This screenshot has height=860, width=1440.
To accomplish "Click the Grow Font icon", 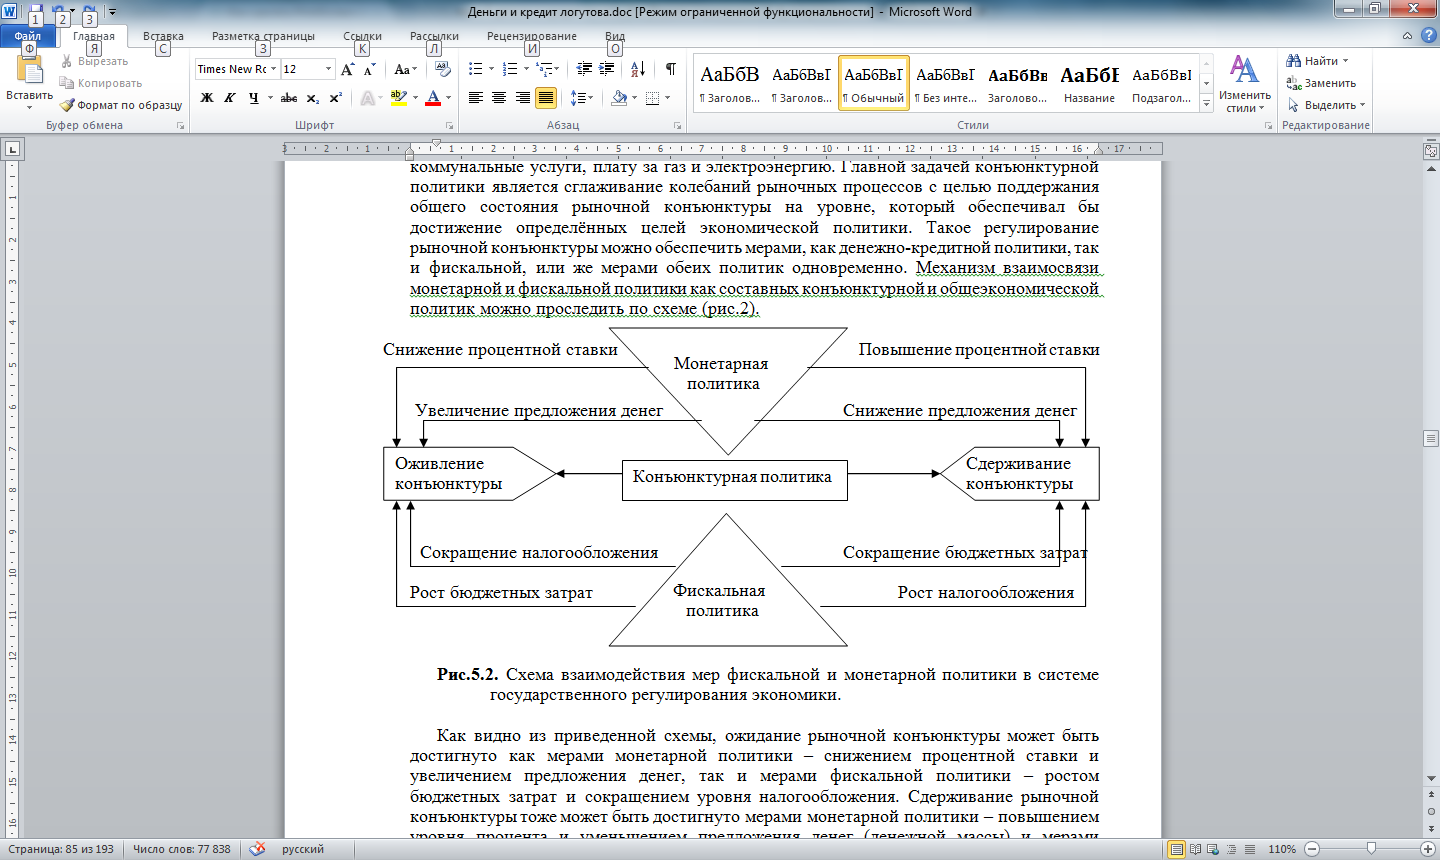I will pos(347,69).
